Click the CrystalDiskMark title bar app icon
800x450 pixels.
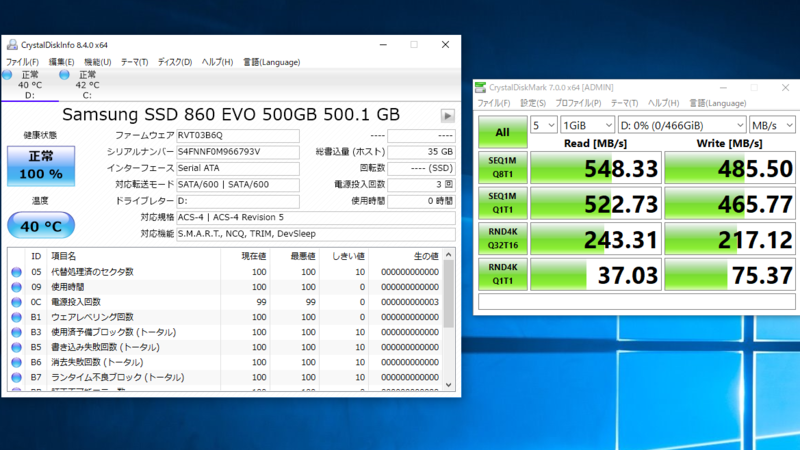coord(480,87)
